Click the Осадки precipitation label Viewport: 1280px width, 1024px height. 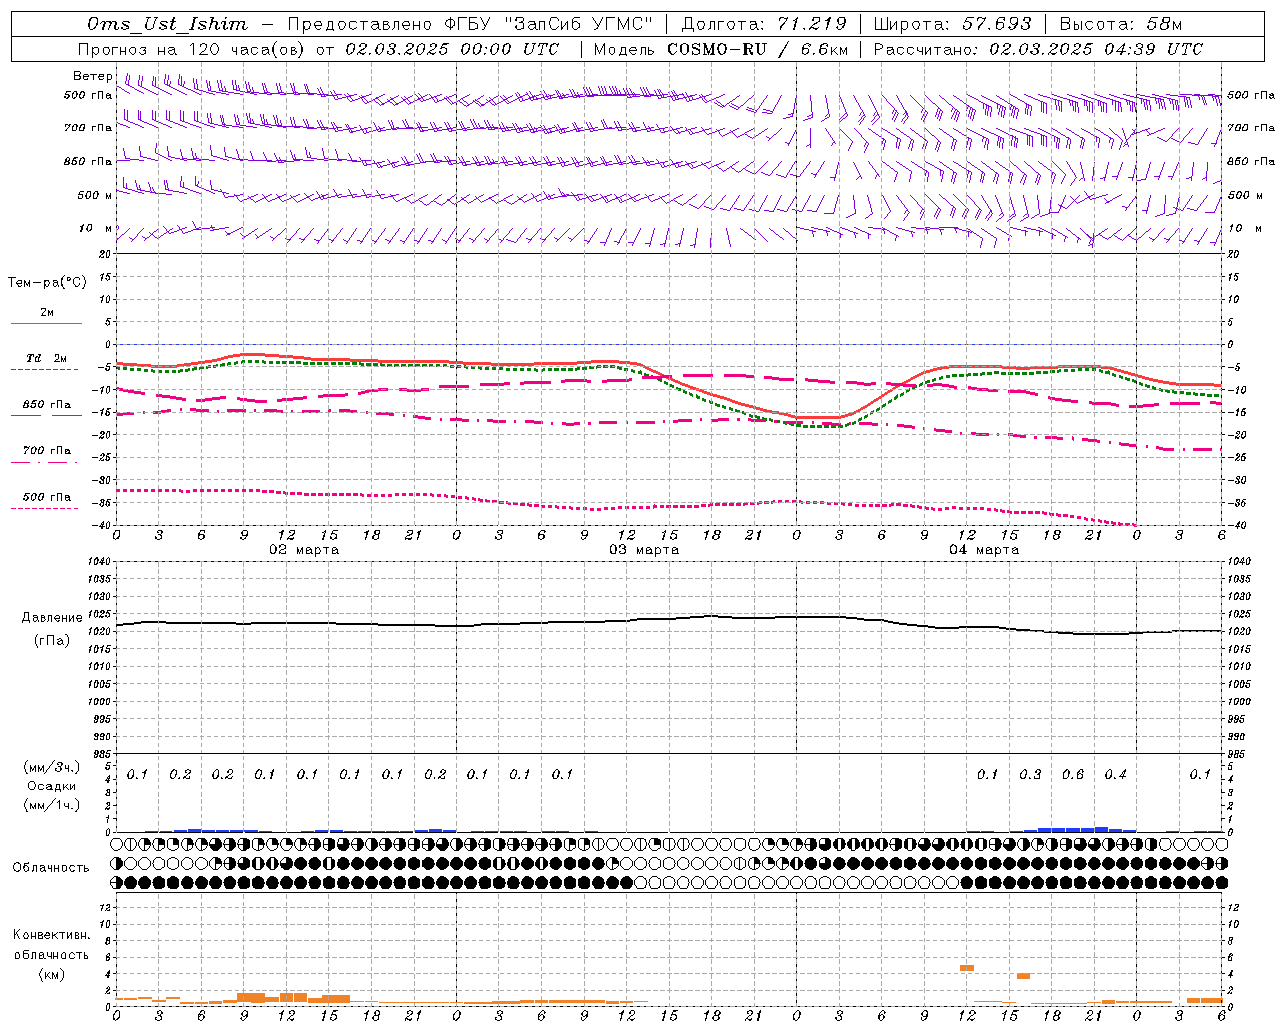[51, 786]
